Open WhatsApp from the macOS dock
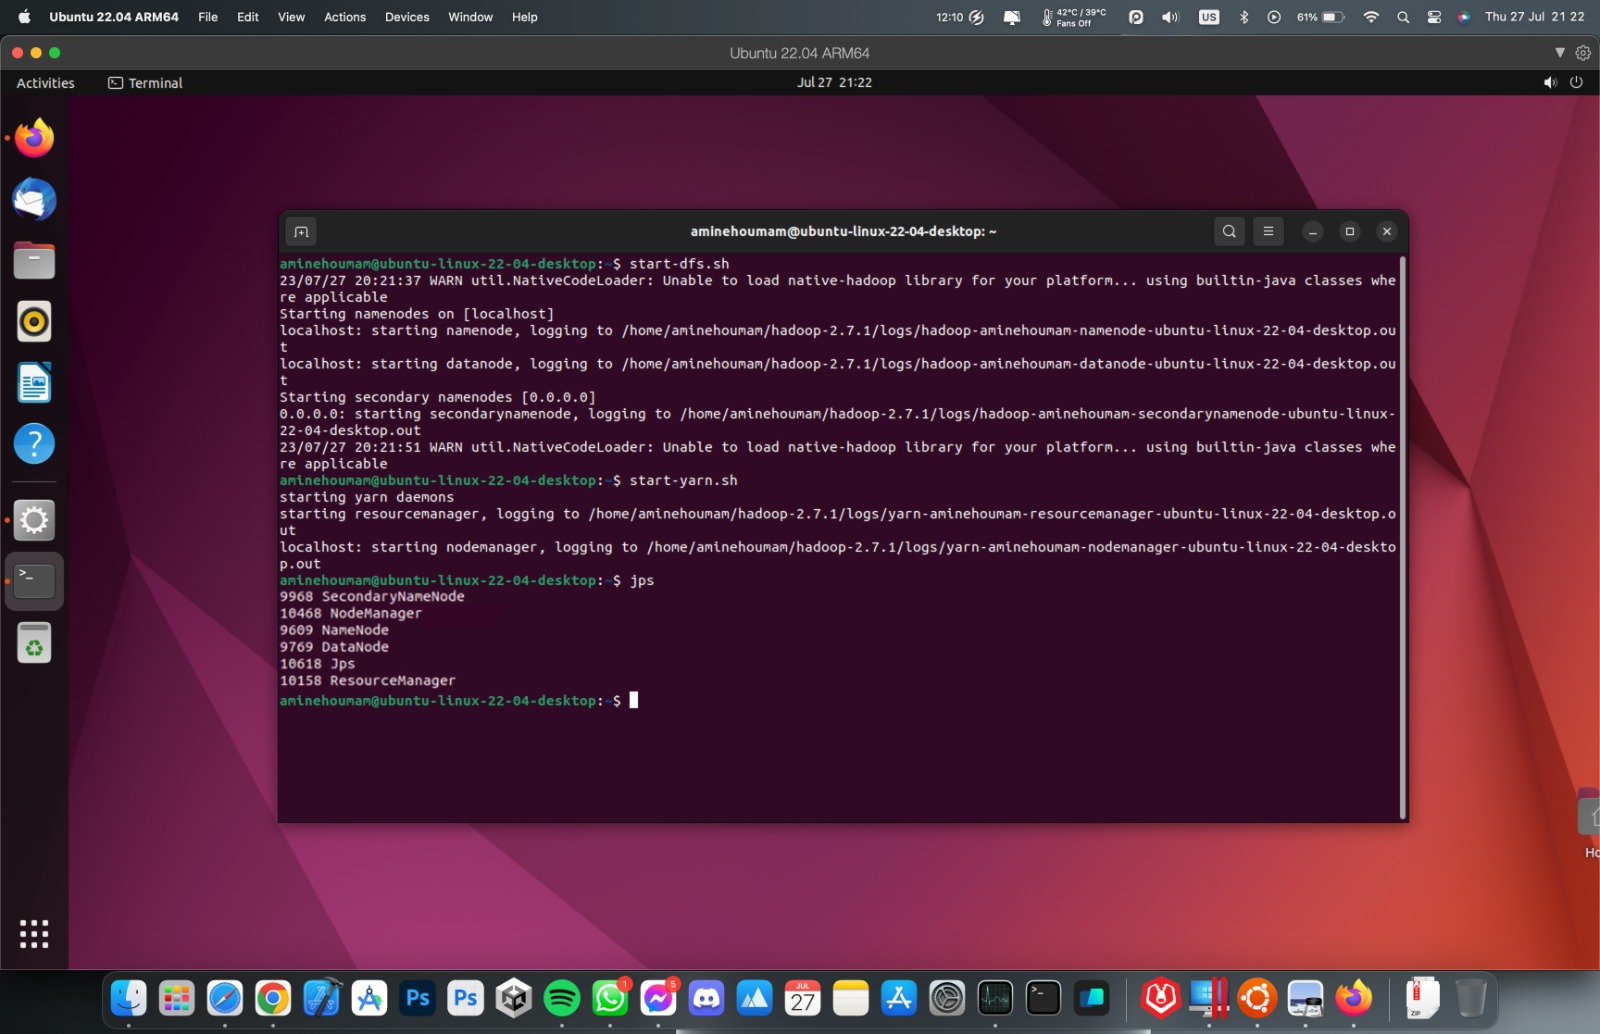The width and height of the screenshot is (1600, 1034). tap(610, 997)
